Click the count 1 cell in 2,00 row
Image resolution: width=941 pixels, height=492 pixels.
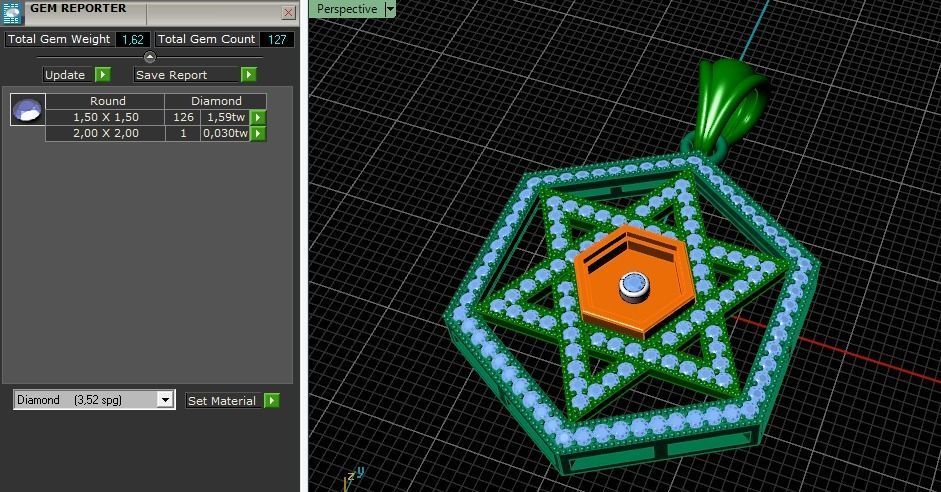click(183, 133)
